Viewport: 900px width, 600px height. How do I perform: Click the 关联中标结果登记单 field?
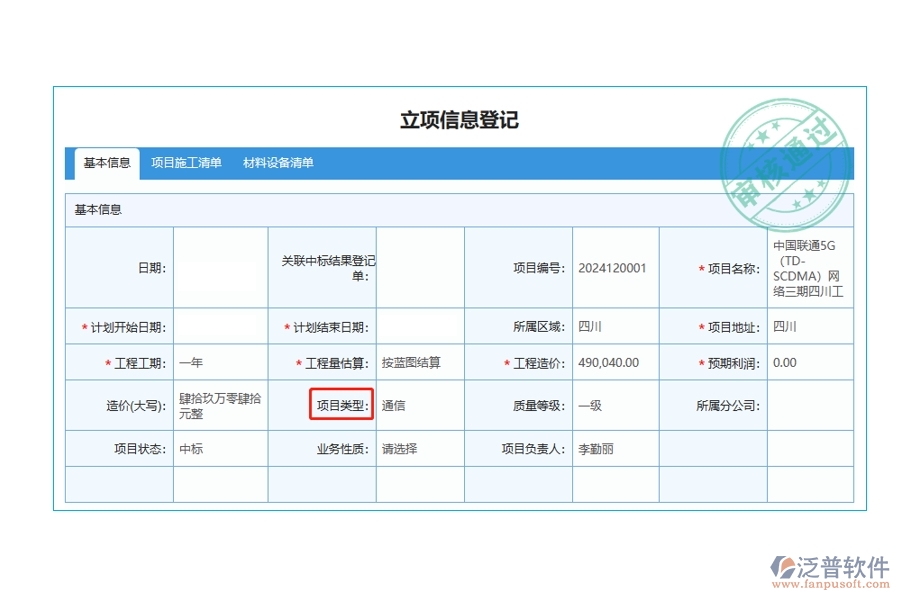pyautogui.click(x=419, y=266)
